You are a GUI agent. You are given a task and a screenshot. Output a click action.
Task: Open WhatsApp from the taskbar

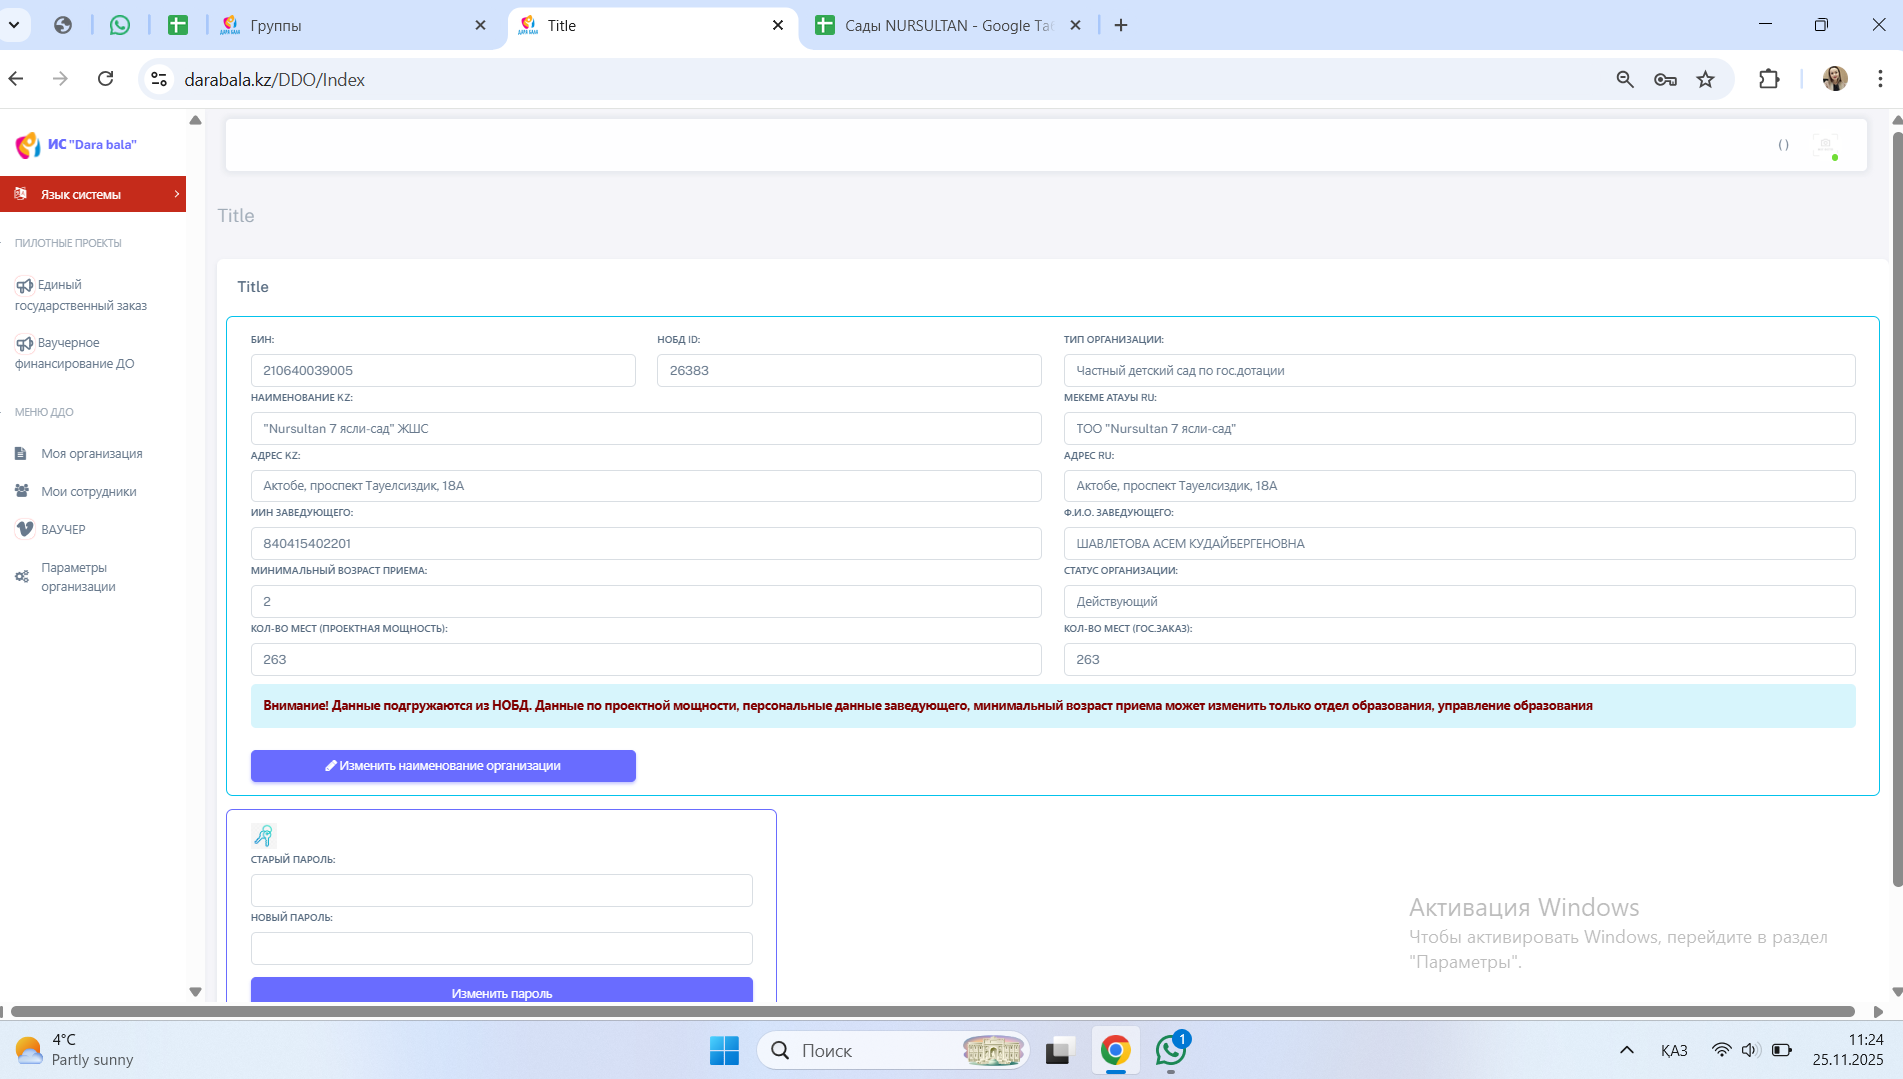[x=1171, y=1050]
